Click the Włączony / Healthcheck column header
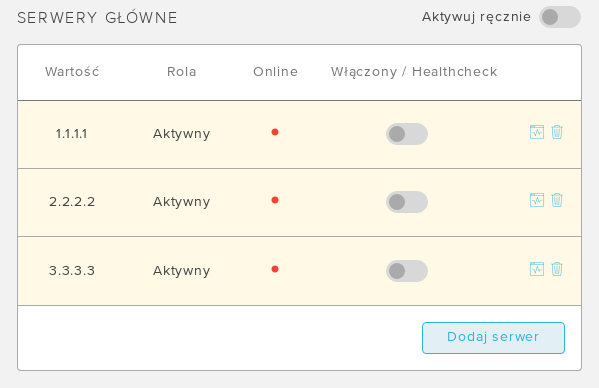599x388 pixels. (x=414, y=72)
